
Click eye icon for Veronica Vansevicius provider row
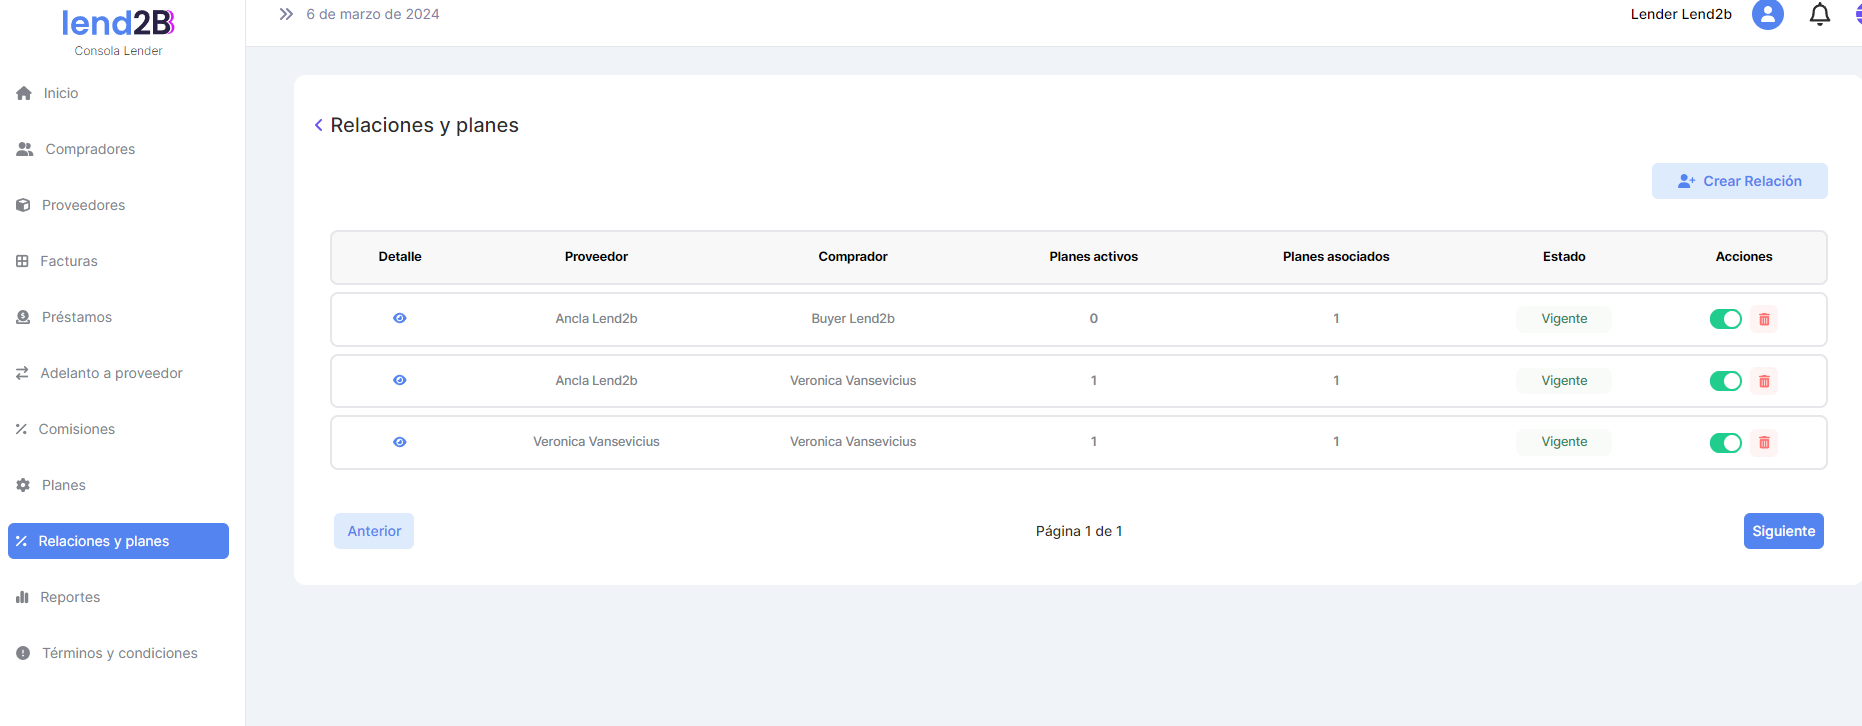click(399, 442)
